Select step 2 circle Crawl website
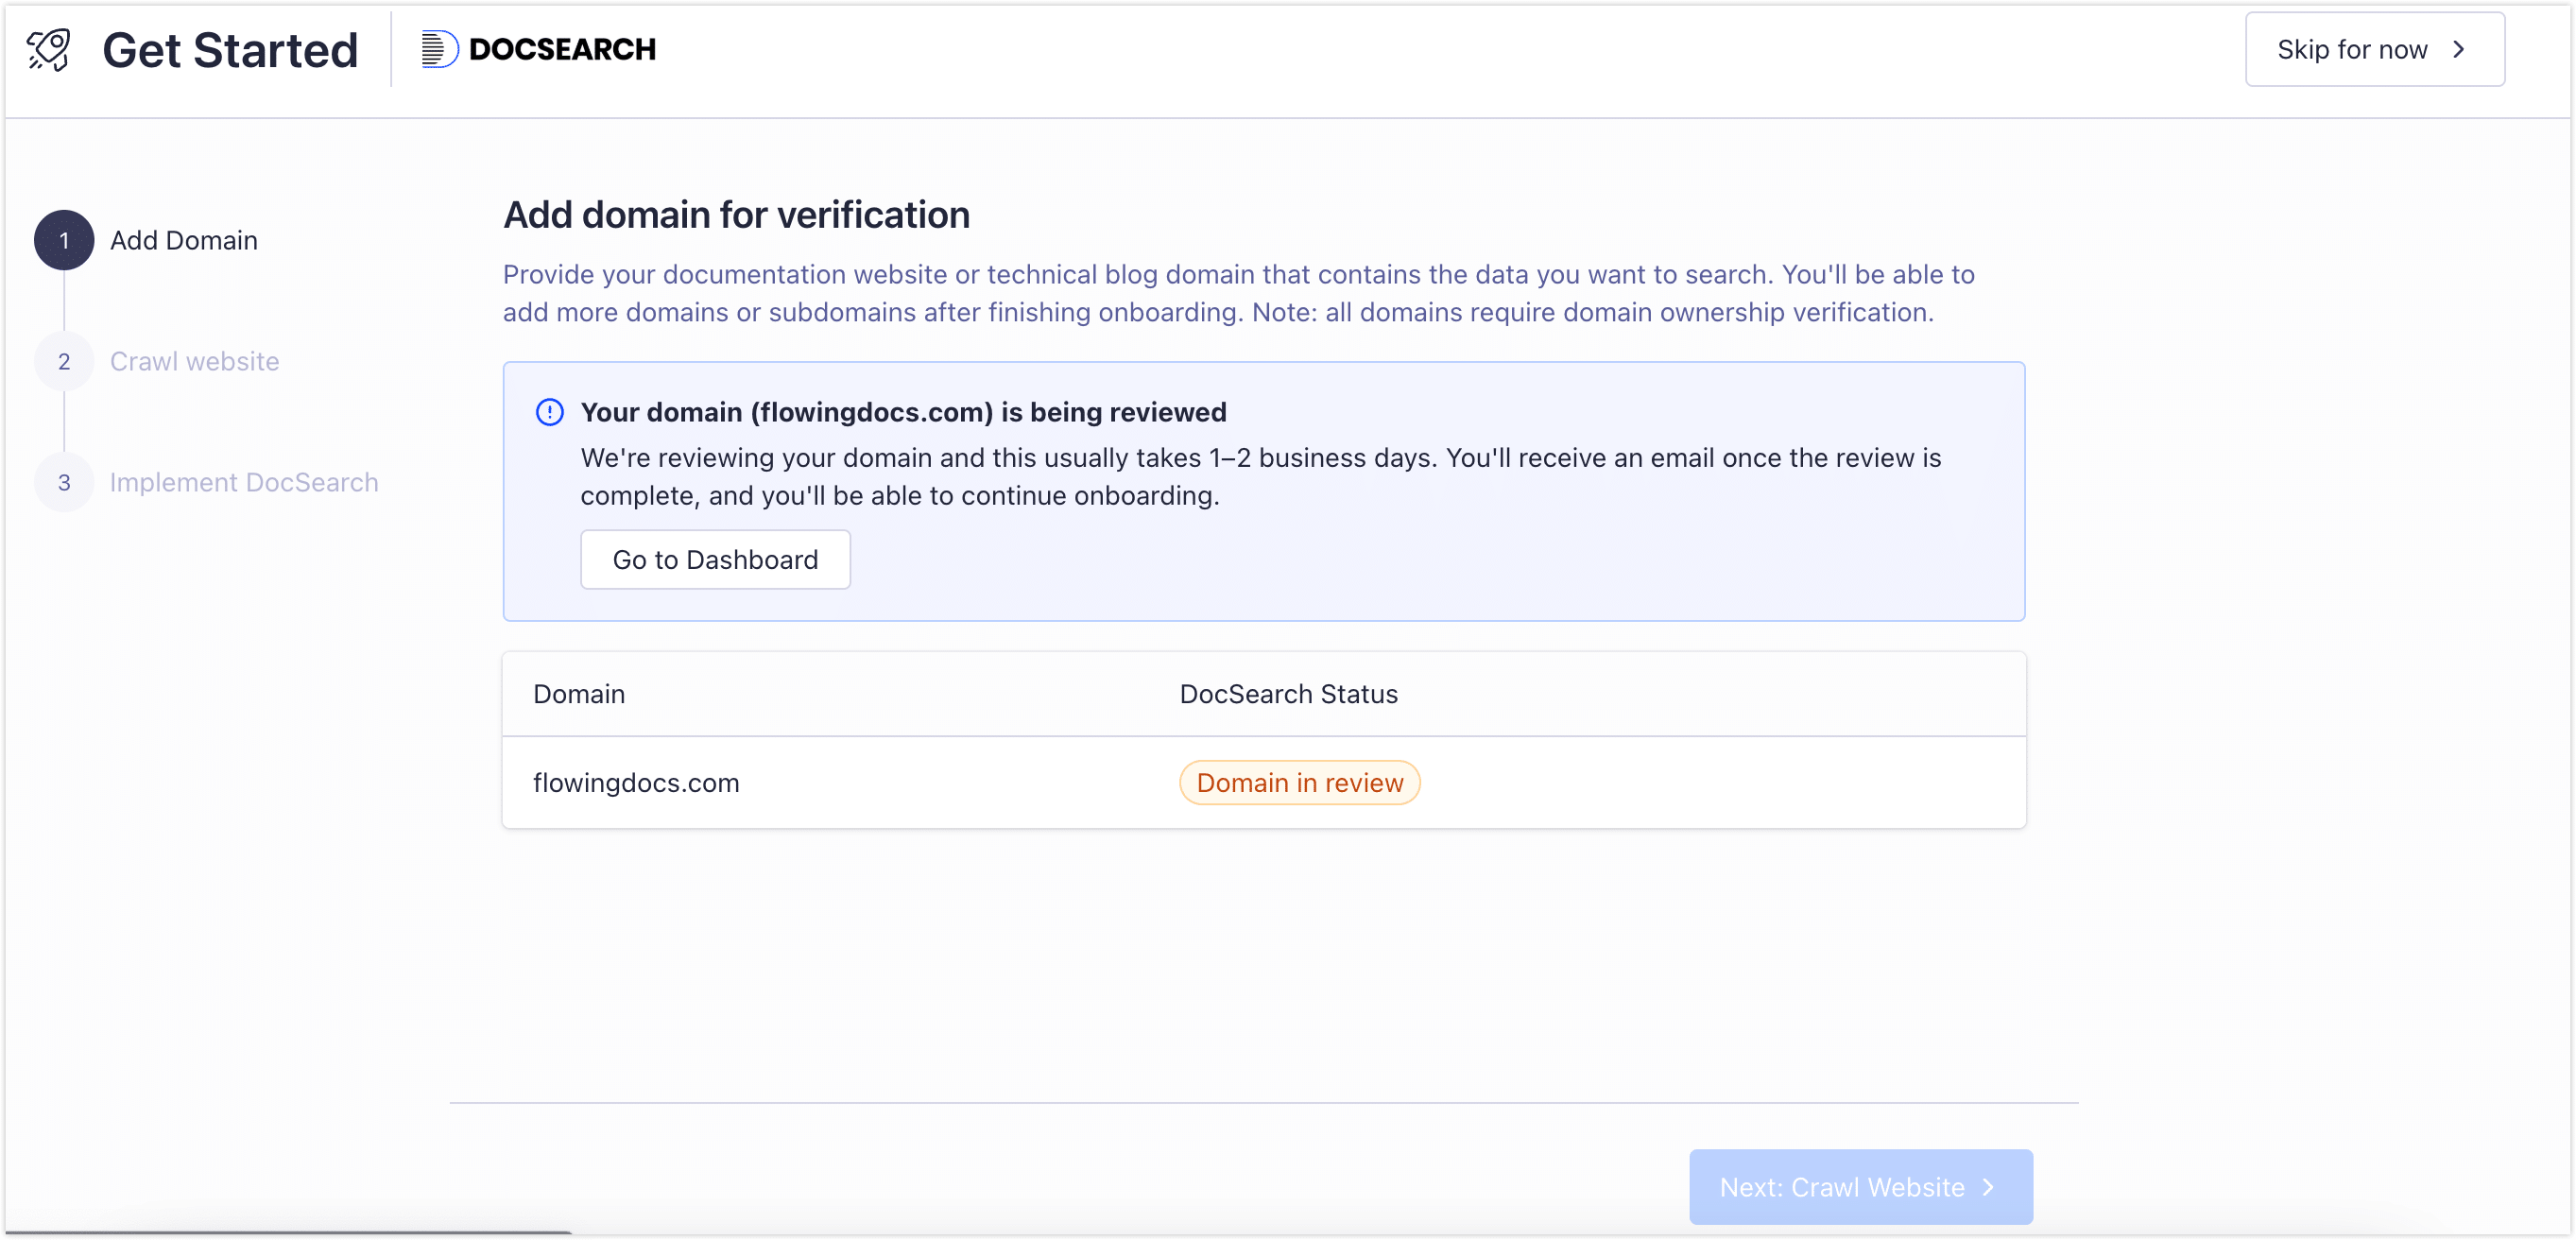2576x1240 pixels. [64, 361]
